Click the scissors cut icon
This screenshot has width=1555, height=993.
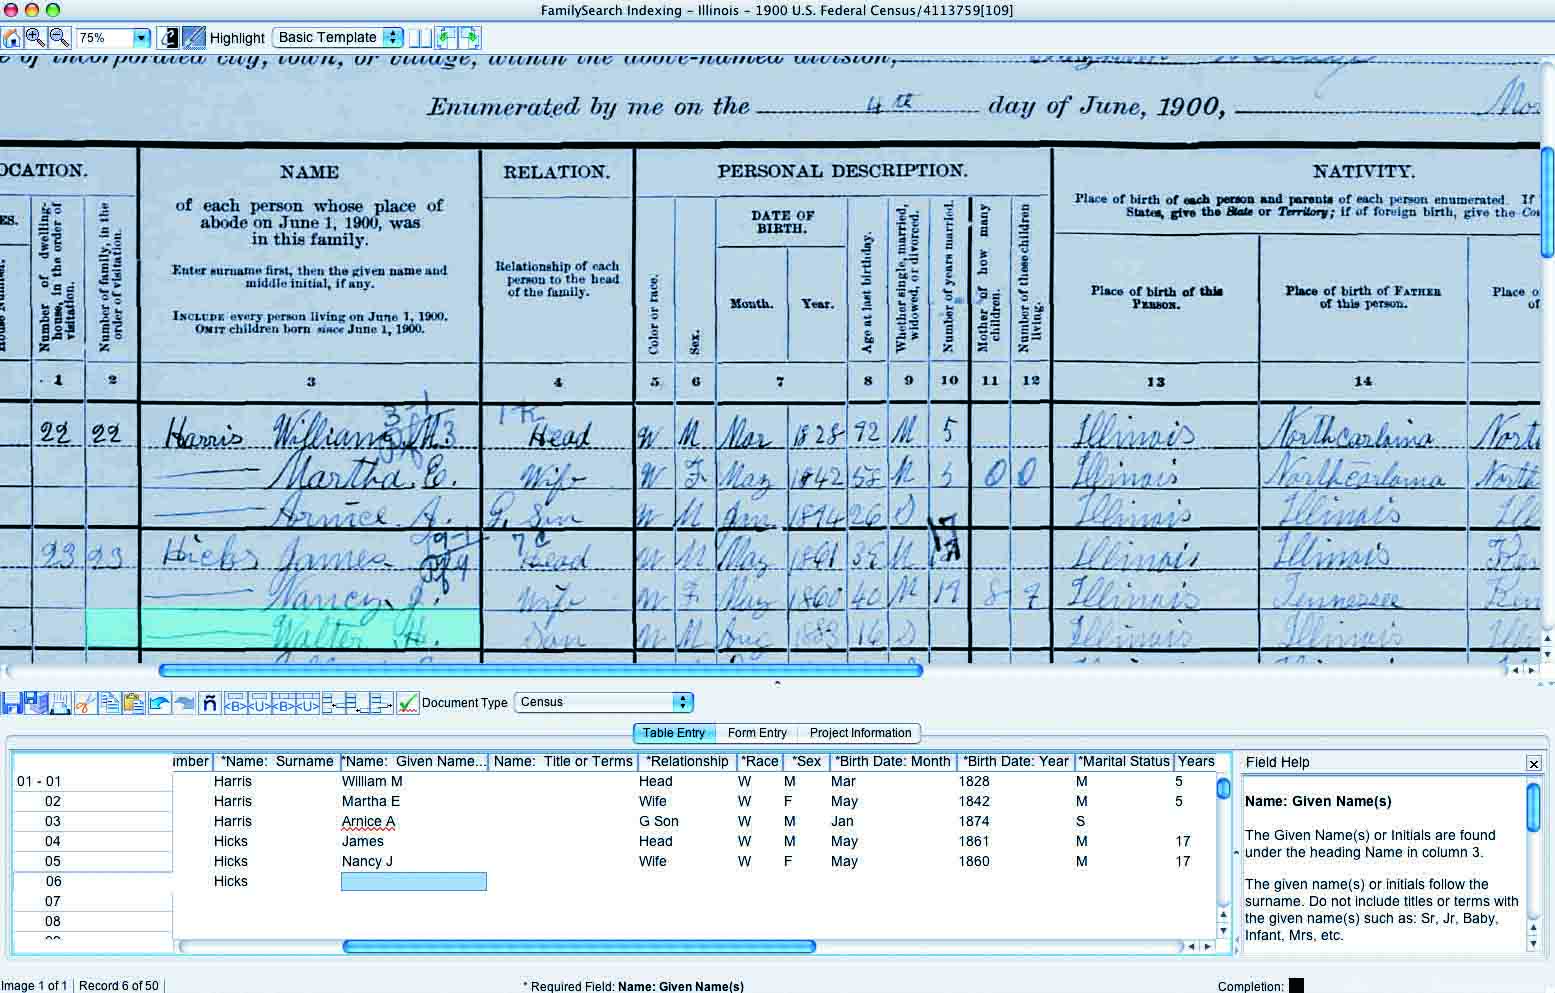coord(84,703)
